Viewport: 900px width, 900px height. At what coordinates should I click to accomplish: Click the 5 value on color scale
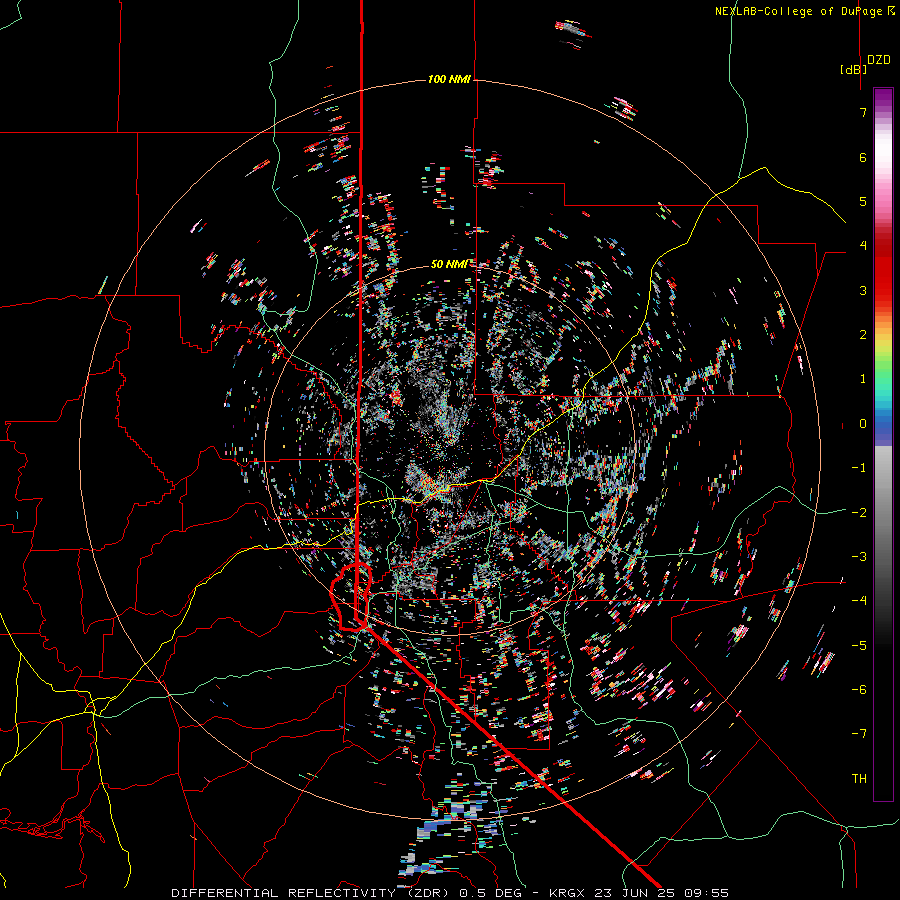(863, 201)
